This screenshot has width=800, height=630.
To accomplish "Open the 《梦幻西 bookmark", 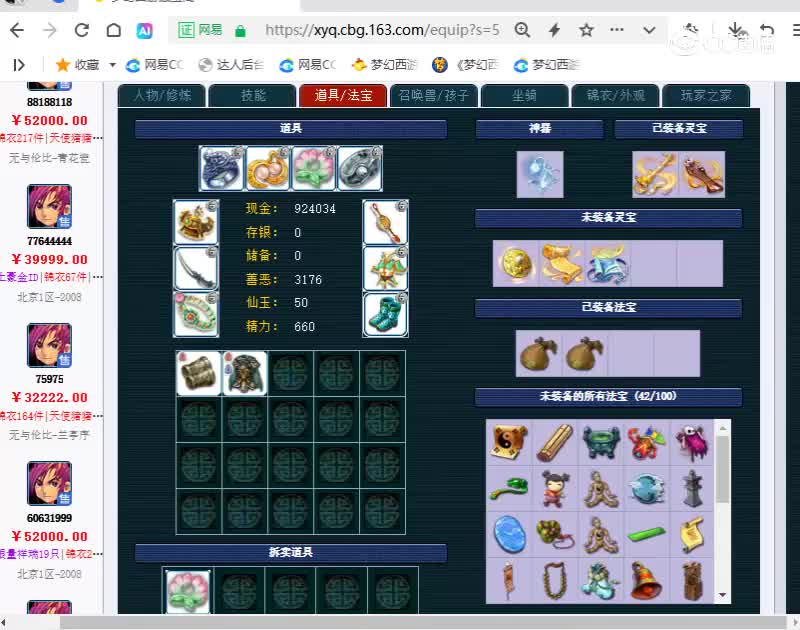I will [x=466, y=65].
